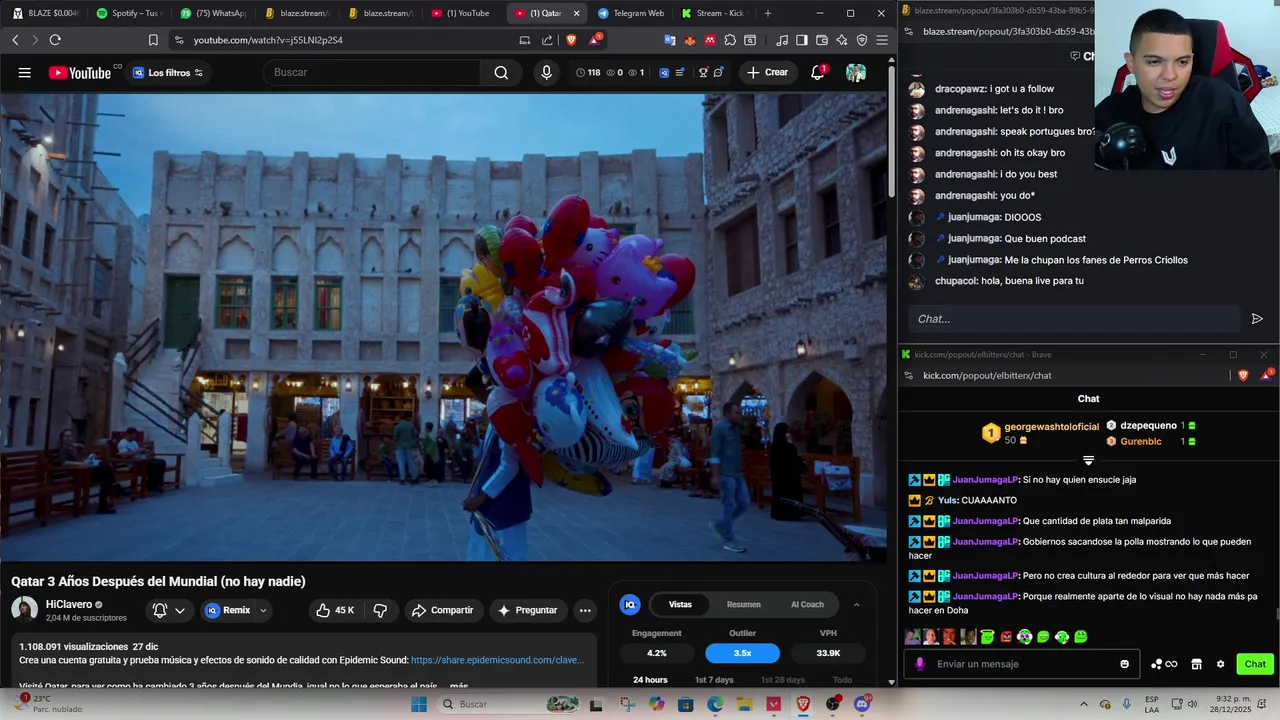This screenshot has height=720, width=1280.
Task: Open YouTube notifications bell
Action: 818,72
